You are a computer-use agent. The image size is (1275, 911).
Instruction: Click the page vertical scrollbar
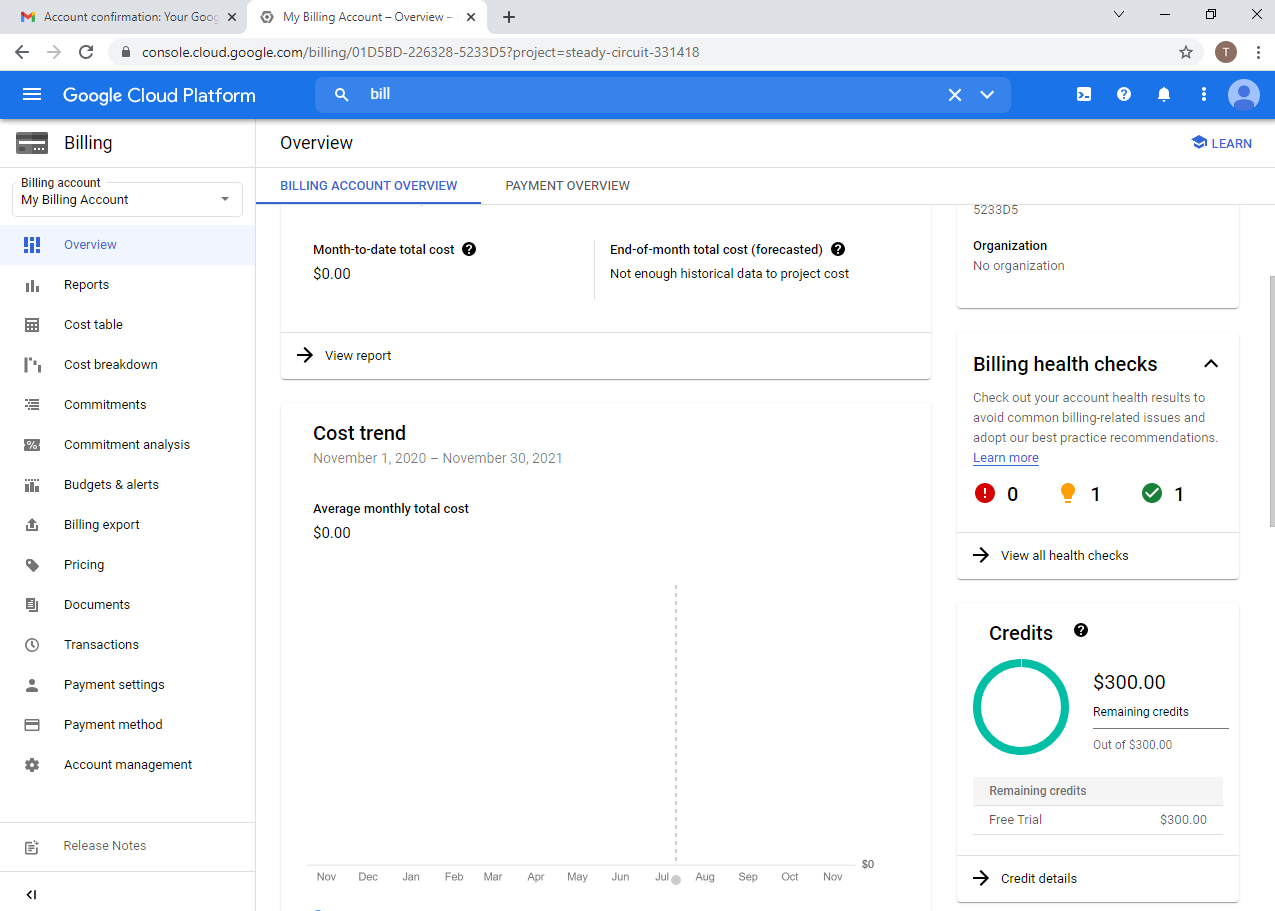[1270, 400]
